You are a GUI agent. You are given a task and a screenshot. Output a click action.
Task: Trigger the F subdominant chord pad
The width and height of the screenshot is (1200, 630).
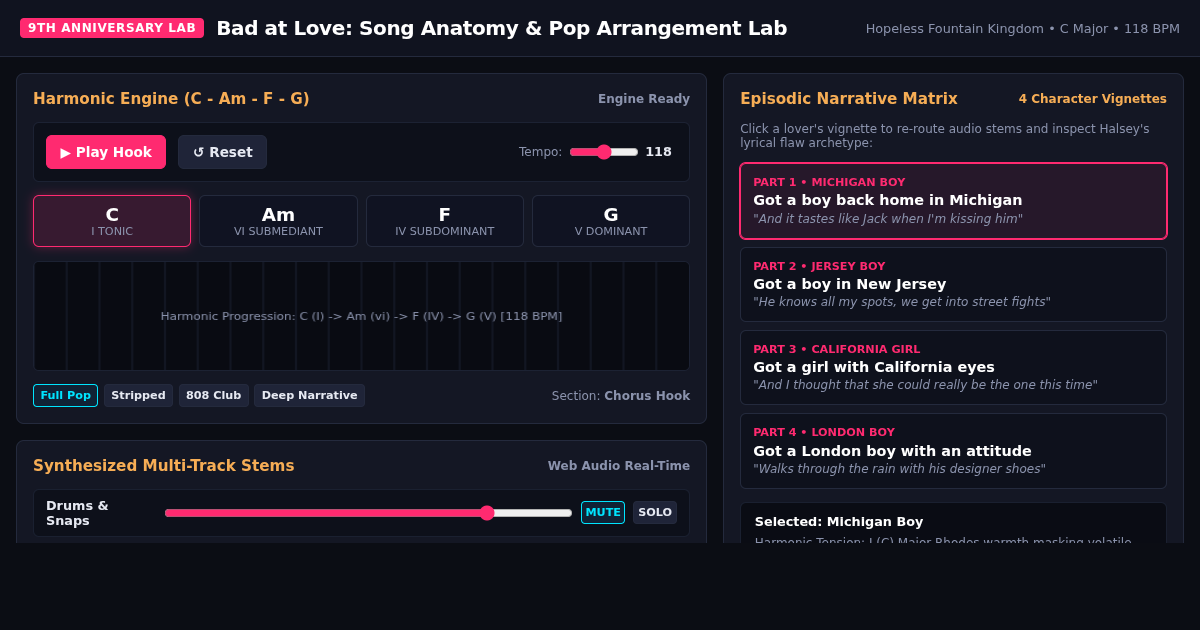tap(445, 221)
